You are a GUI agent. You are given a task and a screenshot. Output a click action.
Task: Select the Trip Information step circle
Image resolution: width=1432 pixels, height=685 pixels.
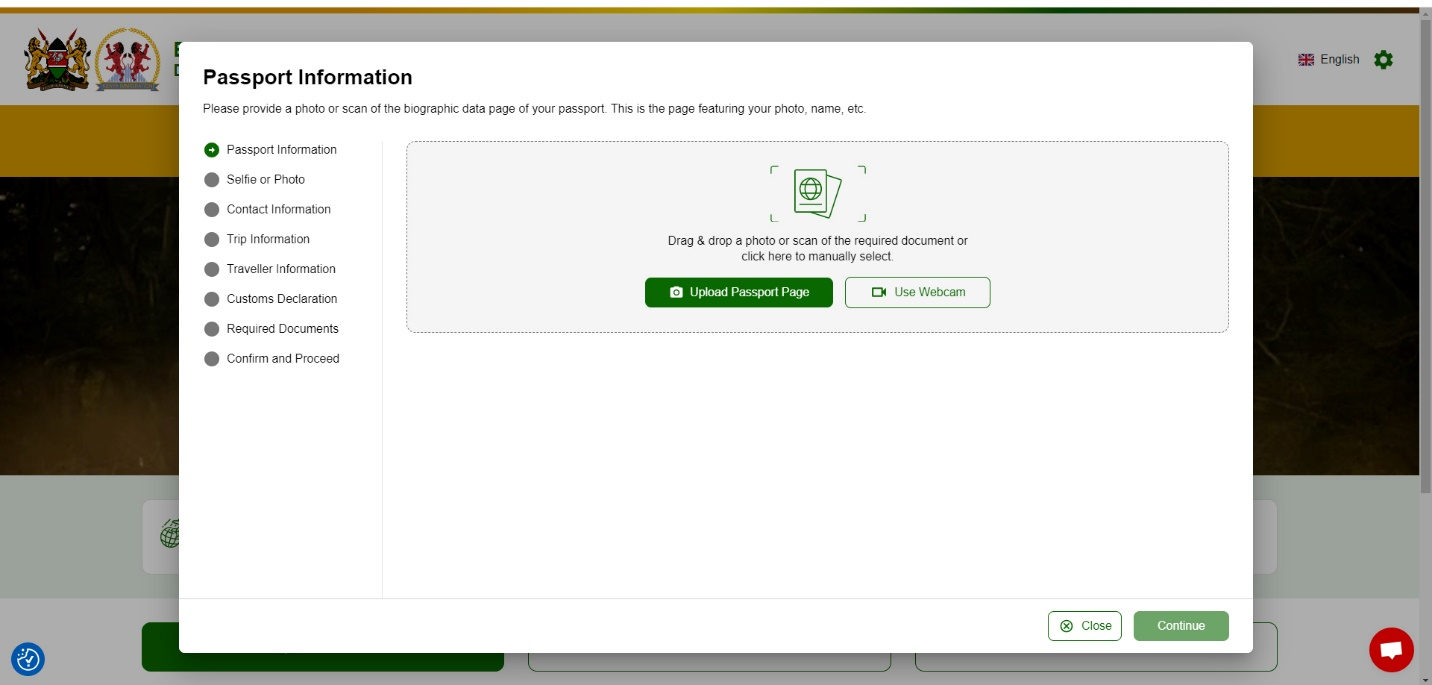[211, 240]
